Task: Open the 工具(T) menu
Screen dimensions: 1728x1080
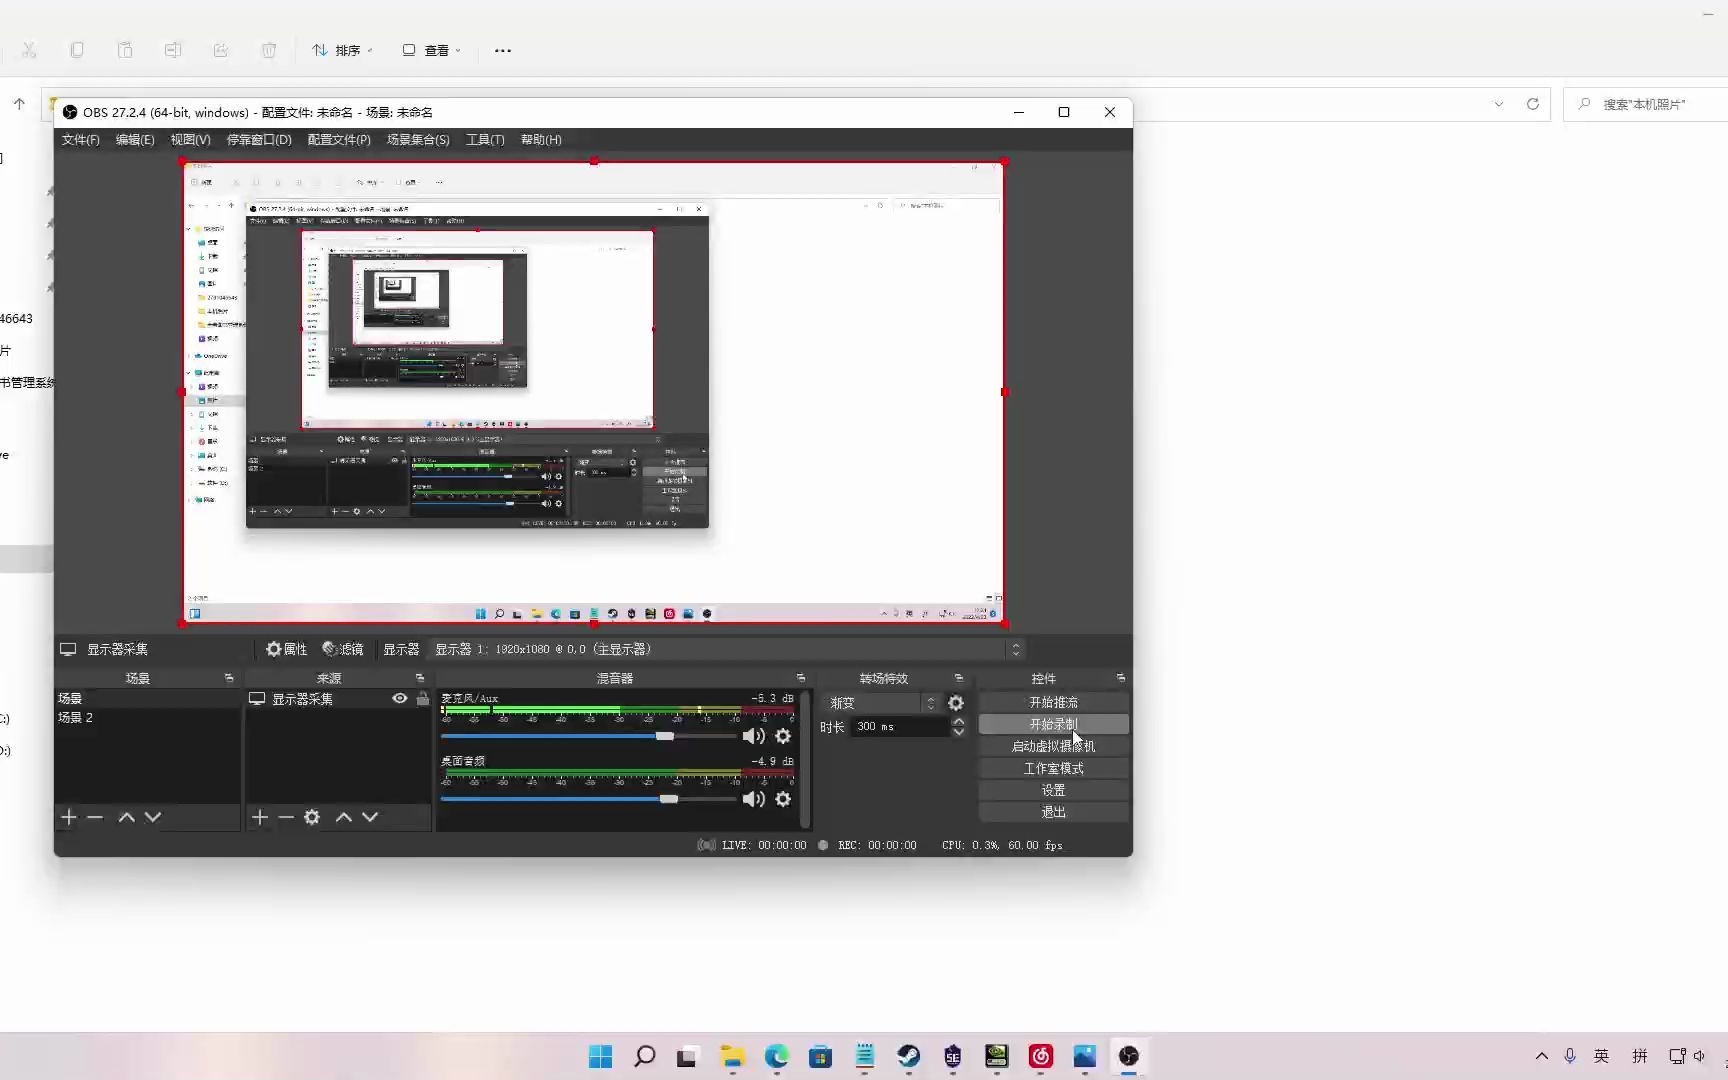Action: point(485,140)
